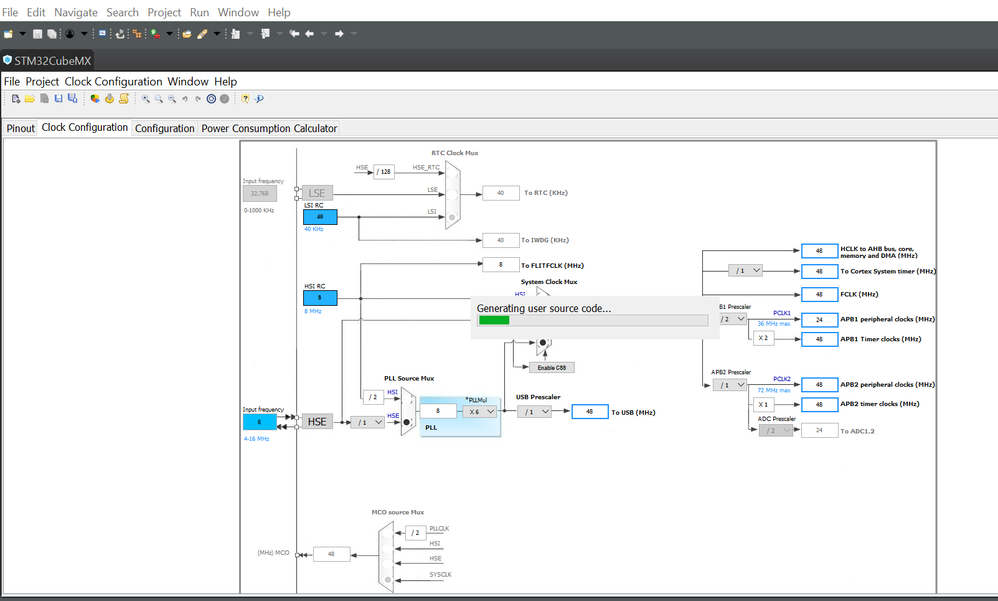Click the Redo arrow in CubeMX toolbar
Screen dimensions: 998x601
coord(198,99)
